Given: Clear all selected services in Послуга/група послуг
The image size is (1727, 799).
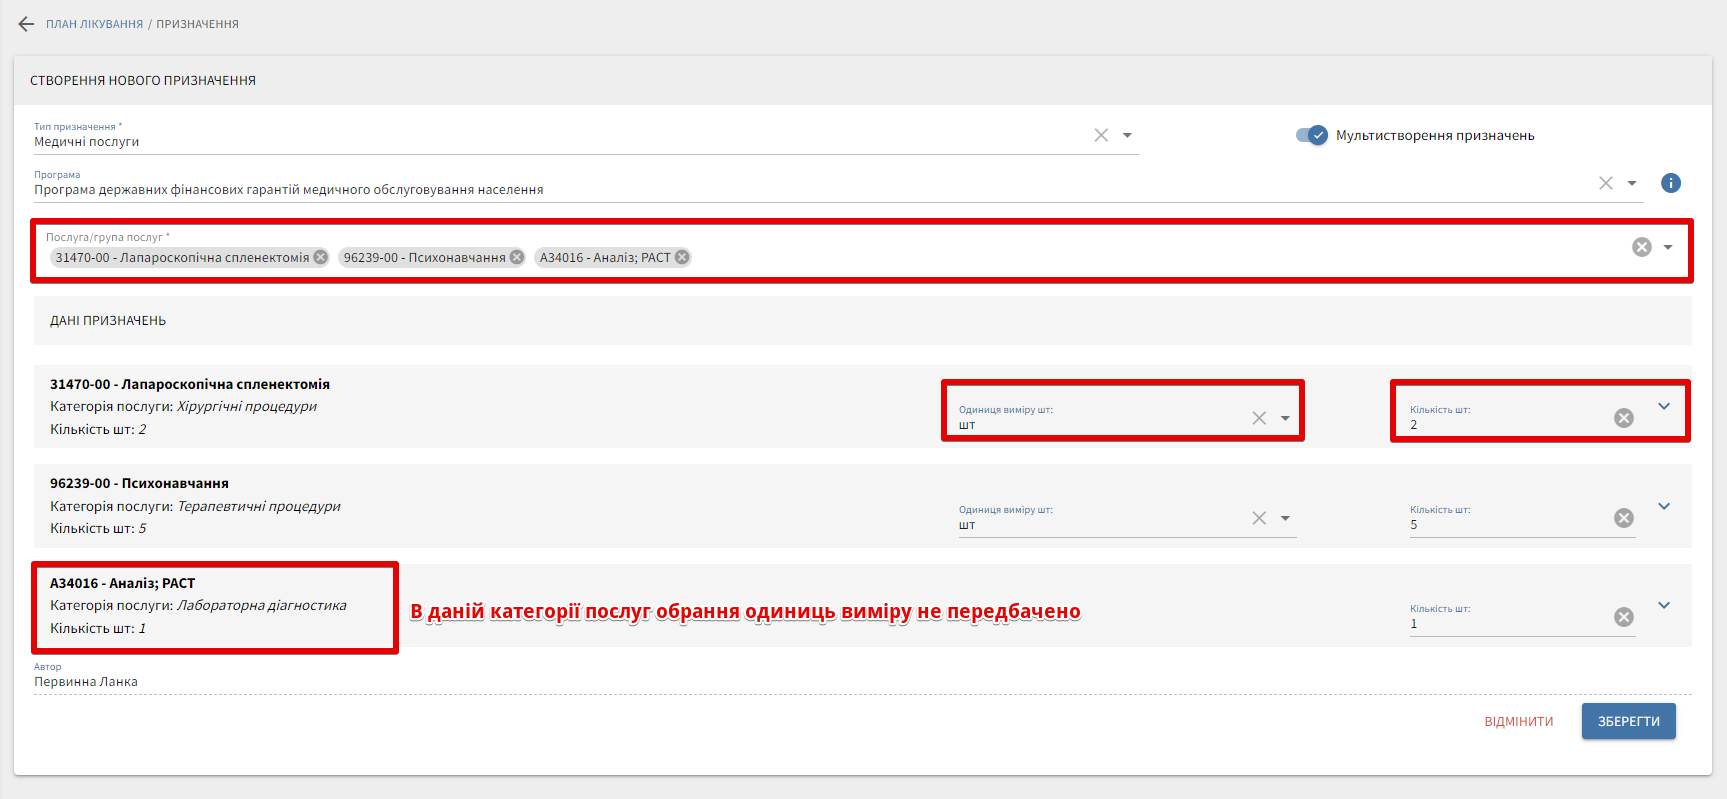Looking at the screenshot, I should click(1641, 247).
